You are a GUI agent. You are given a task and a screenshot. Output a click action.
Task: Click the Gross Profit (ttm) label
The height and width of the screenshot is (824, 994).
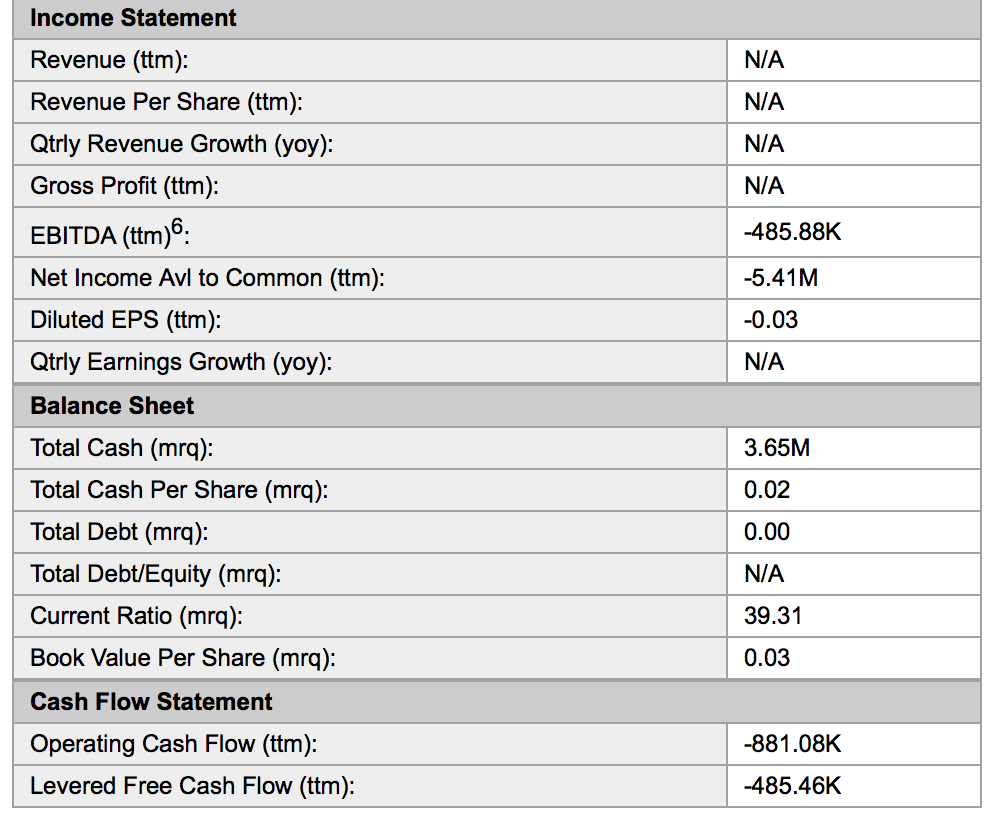(124, 186)
